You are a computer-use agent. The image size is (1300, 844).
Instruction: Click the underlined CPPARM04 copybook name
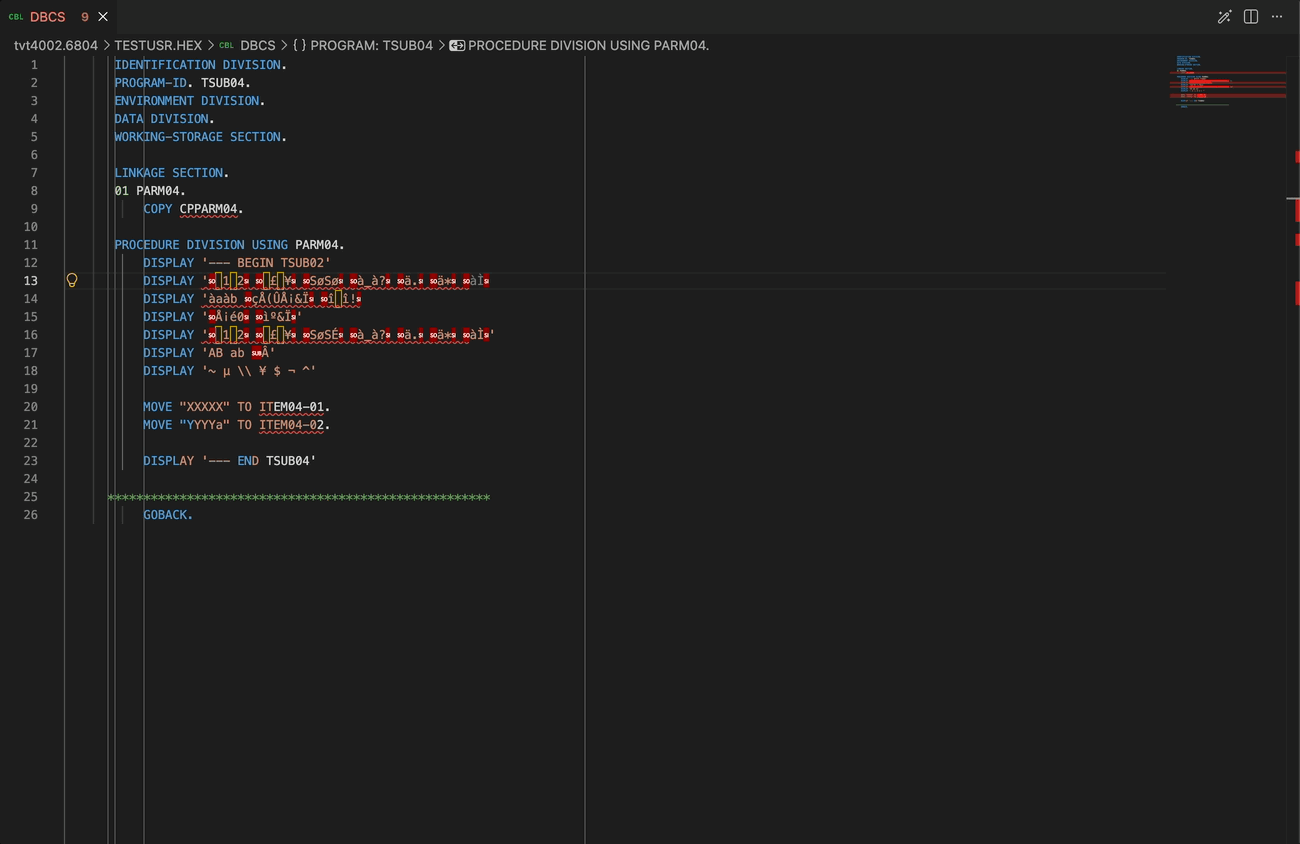pos(209,208)
